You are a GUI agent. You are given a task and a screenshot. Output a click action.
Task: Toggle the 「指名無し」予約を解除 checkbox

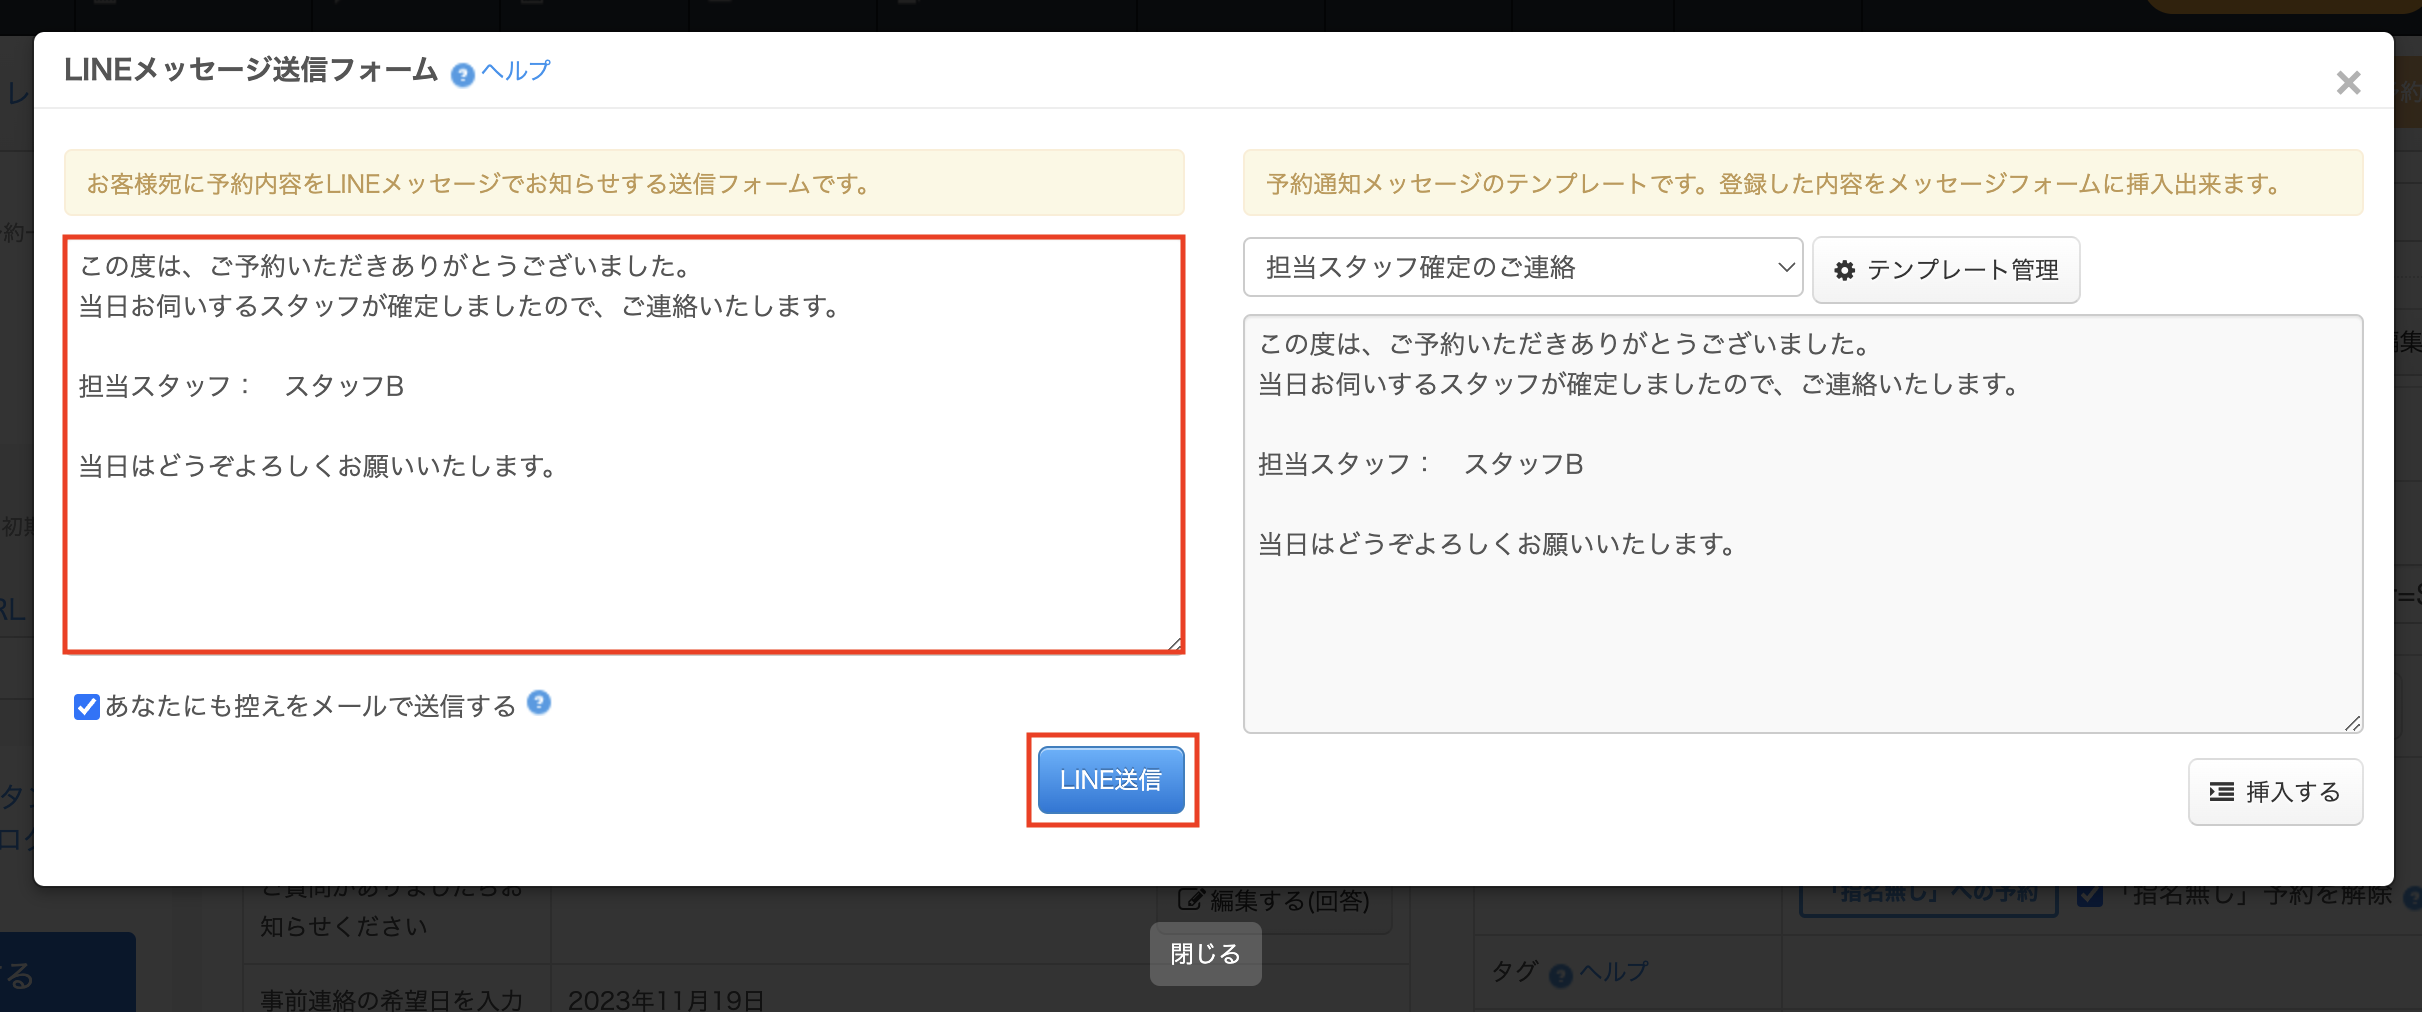click(2090, 895)
